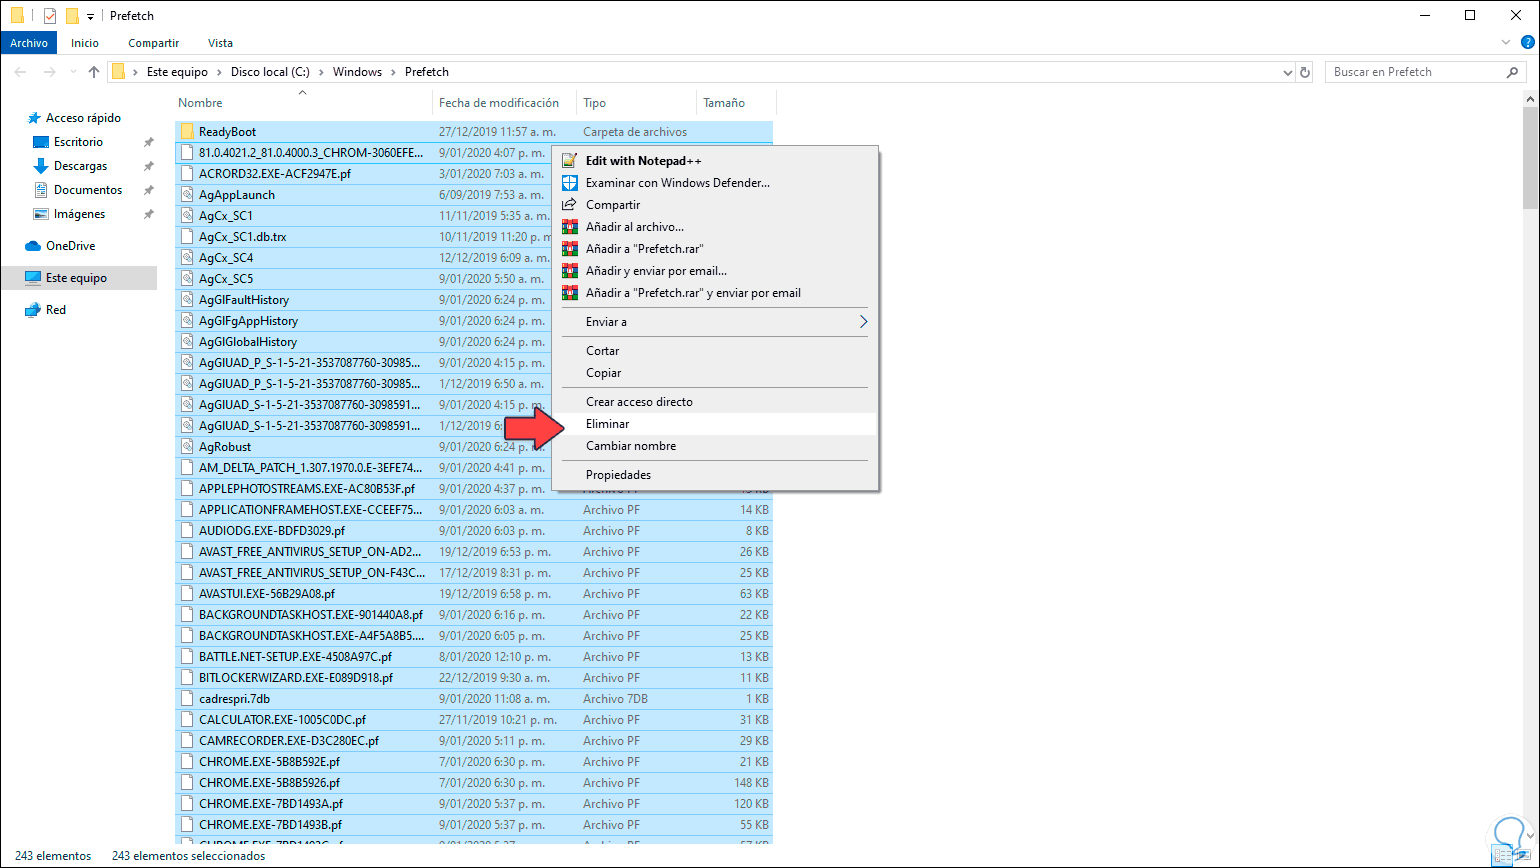Screen dimensions: 1540x868
Task: Click the Quick Access Properties checkmark icon
Action: click(x=50, y=16)
